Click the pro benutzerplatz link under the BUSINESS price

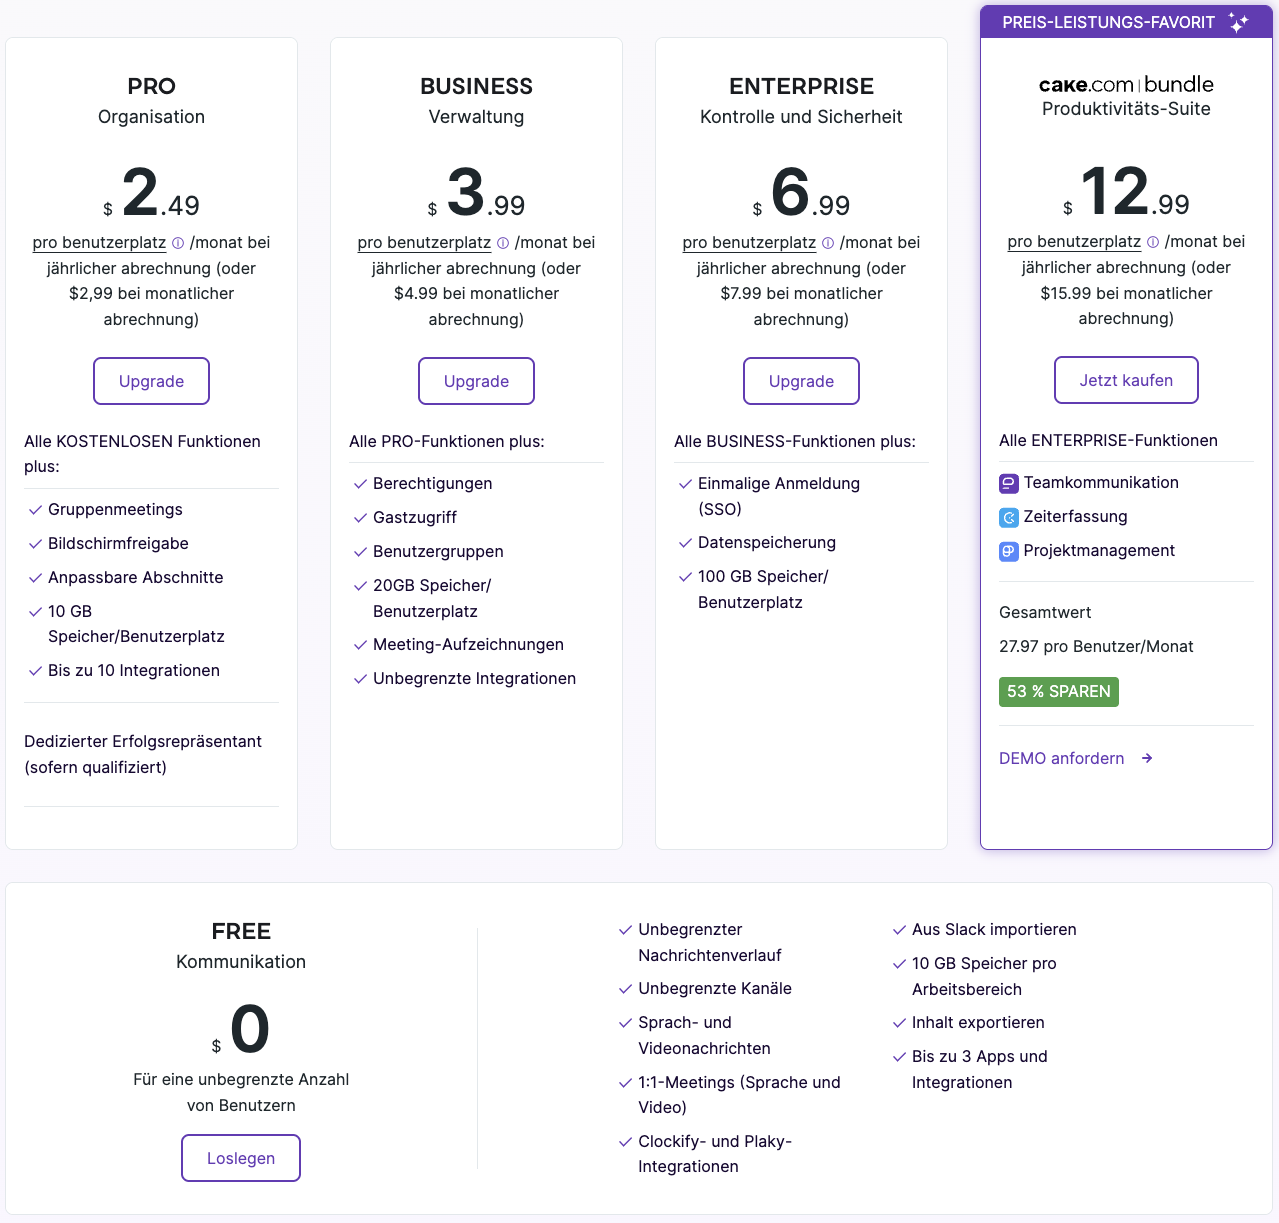coord(423,242)
